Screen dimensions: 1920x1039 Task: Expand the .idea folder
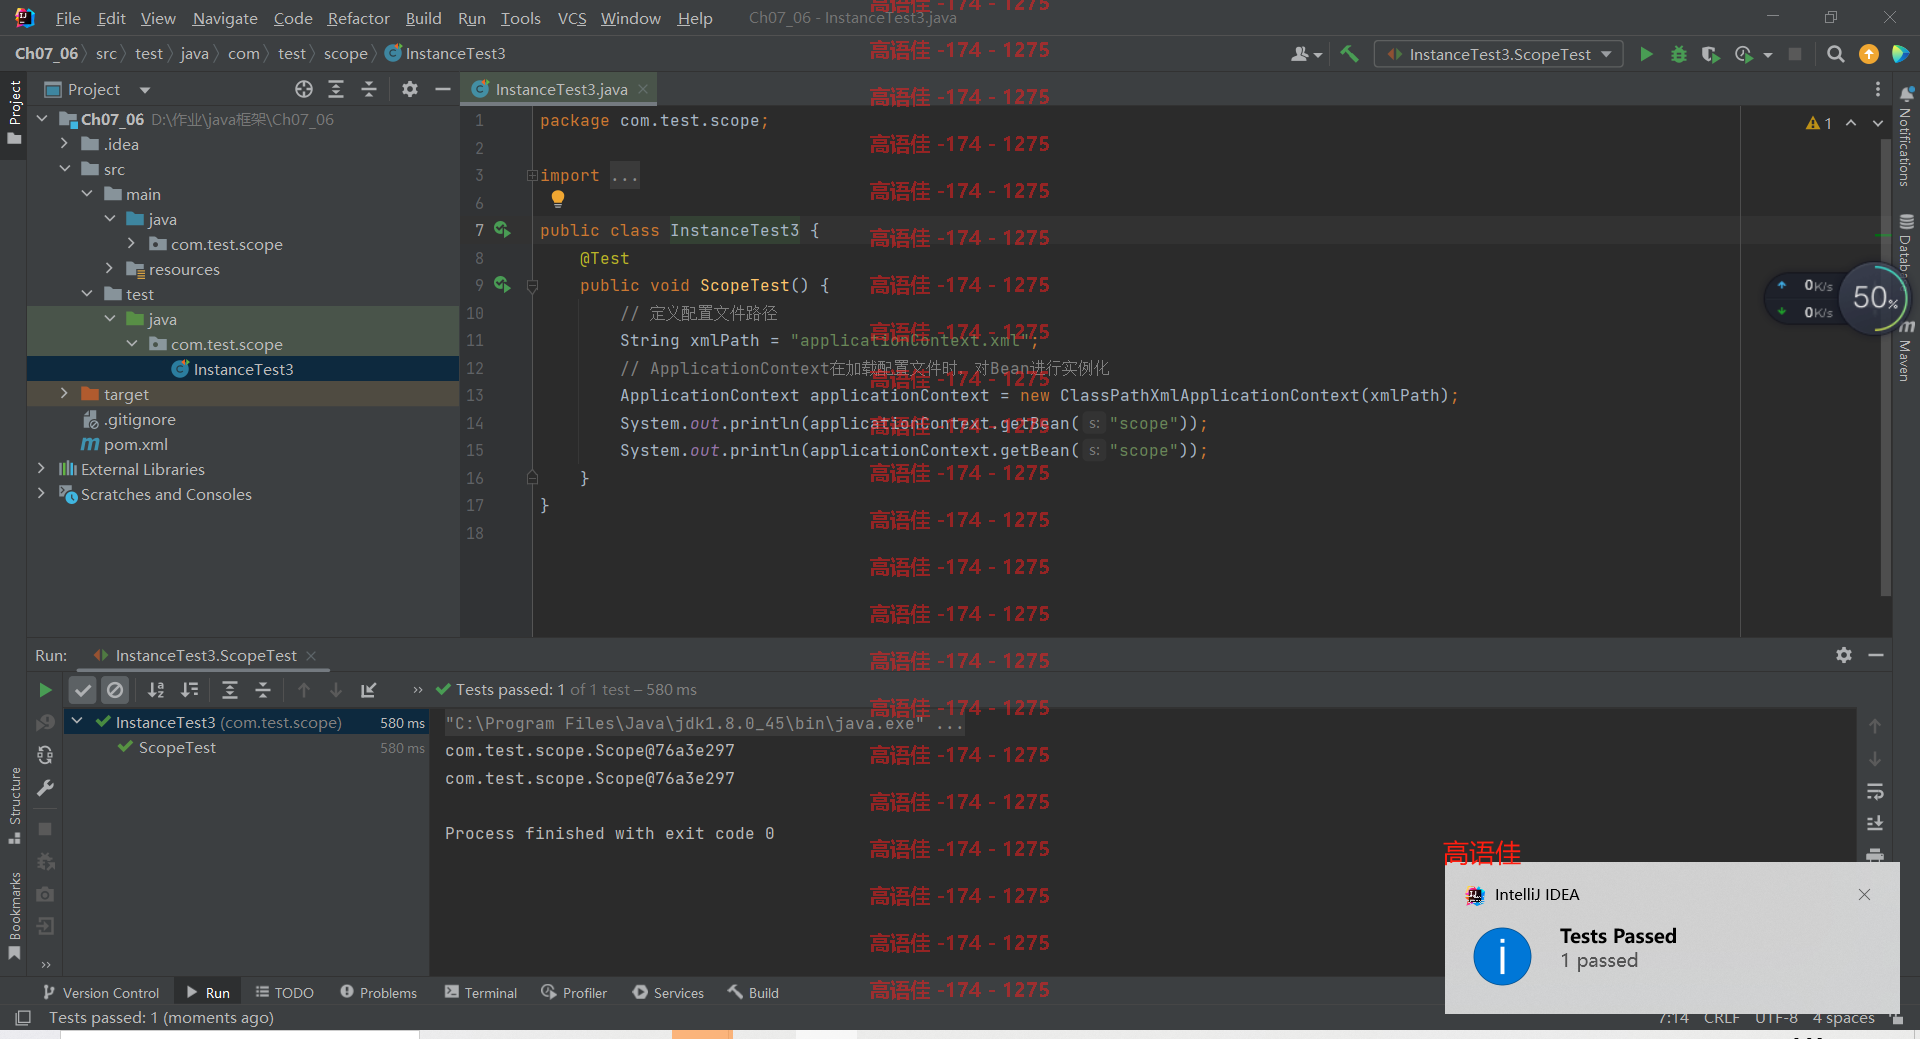pyautogui.click(x=64, y=144)
